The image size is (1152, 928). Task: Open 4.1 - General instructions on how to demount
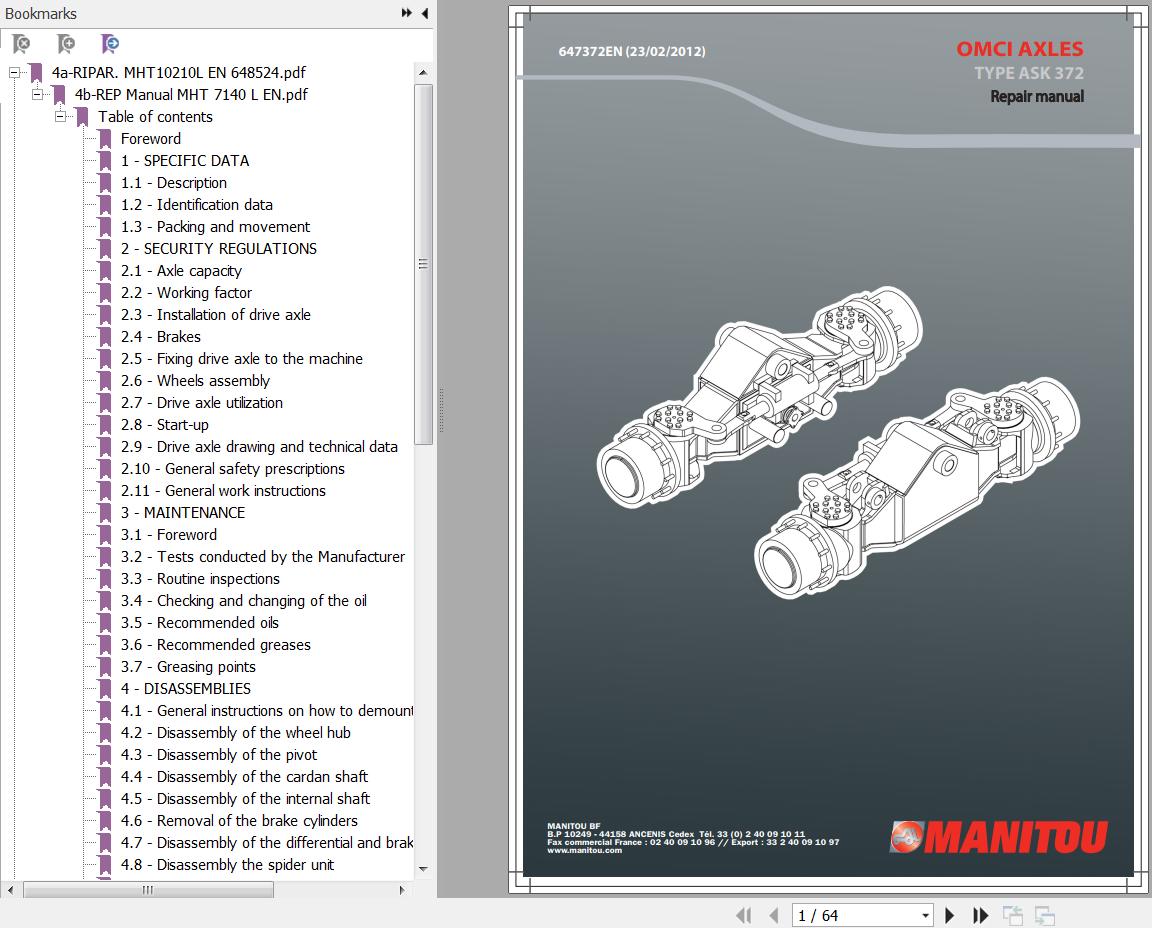pyautogui.click(x=267, y=712)
